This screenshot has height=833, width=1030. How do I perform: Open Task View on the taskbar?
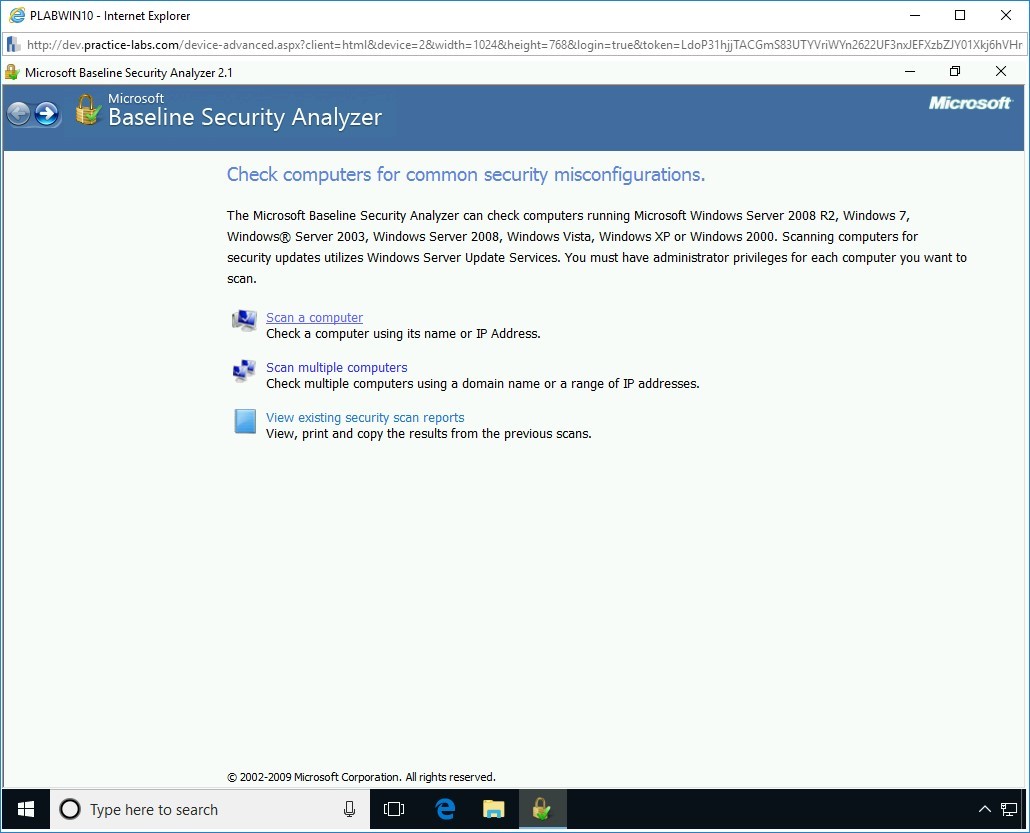(393, 809)
